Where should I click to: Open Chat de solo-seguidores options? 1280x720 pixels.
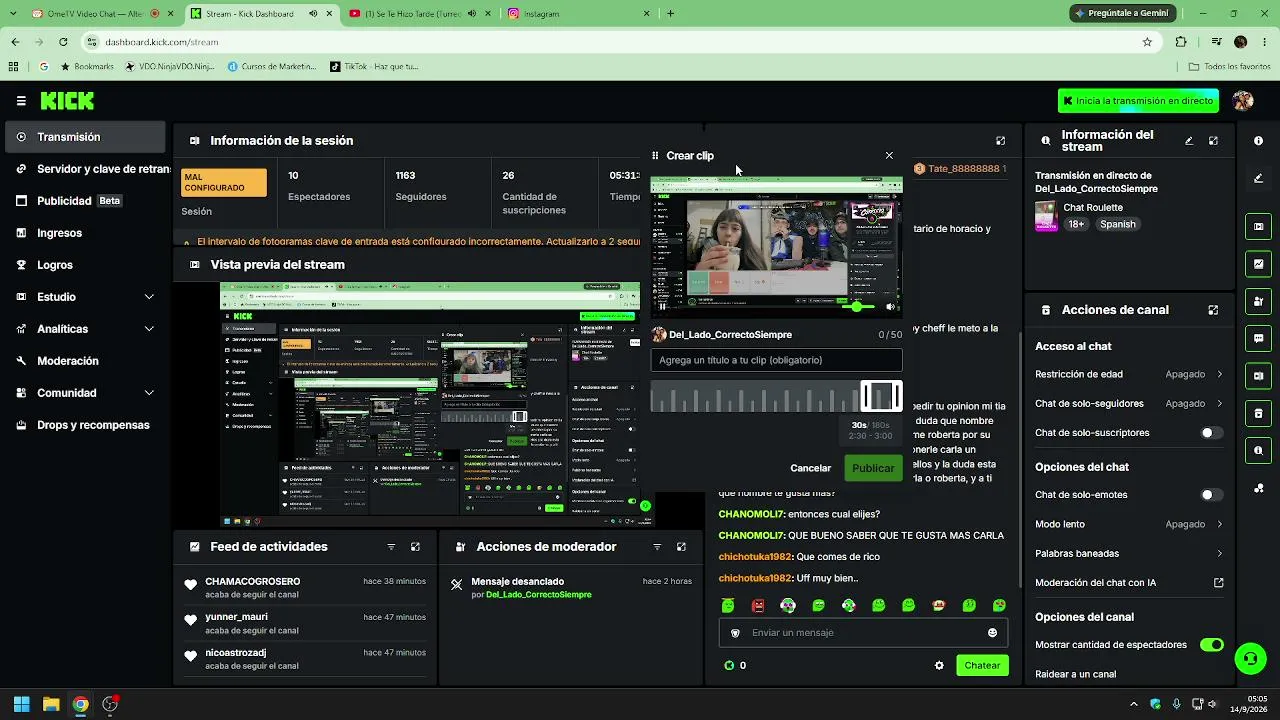(x=1129, y=404)
